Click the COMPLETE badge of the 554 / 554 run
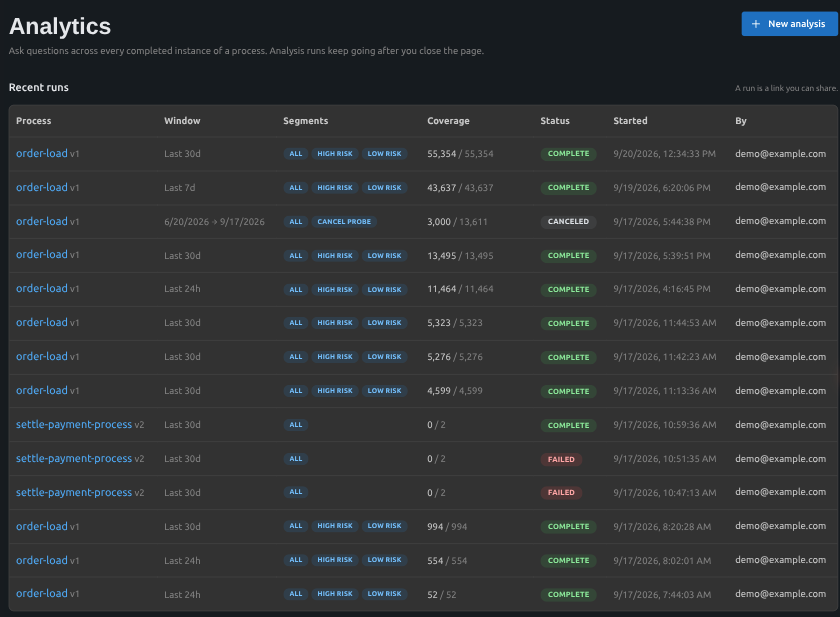The height and width of the screenshot is (617, 840). click(x=568, y=561)
